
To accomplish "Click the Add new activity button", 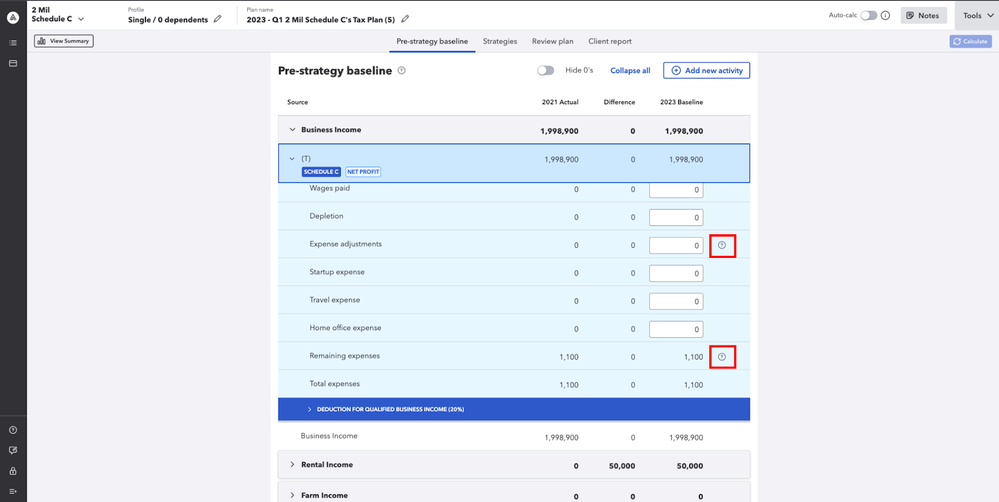I will coord(706,71).
